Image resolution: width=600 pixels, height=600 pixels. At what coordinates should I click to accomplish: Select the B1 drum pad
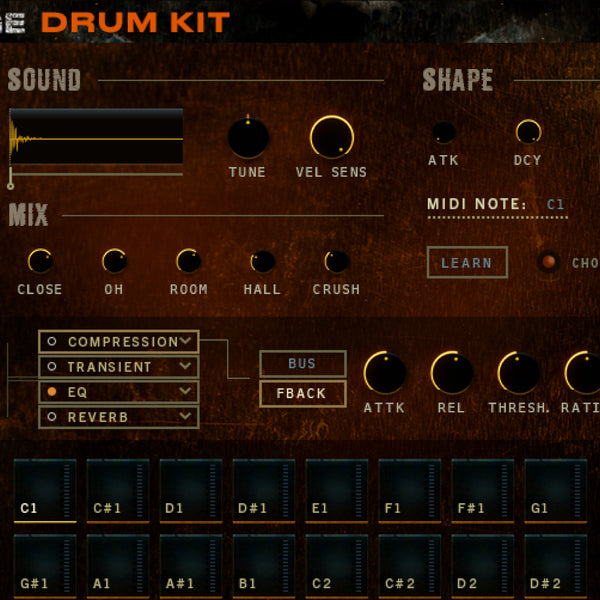click(x=264, y=567)
